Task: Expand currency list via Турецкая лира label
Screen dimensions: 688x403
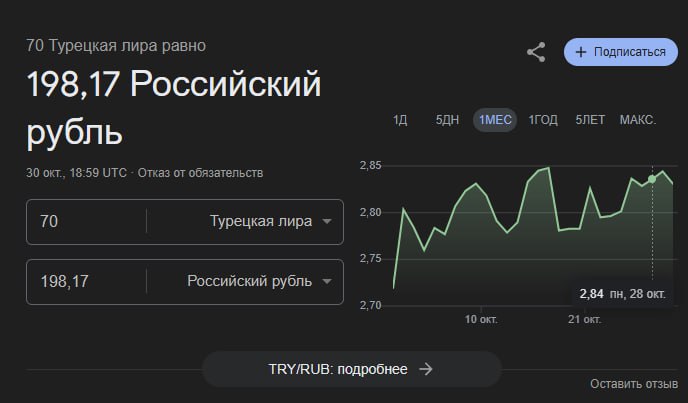Action: [261, 221]
